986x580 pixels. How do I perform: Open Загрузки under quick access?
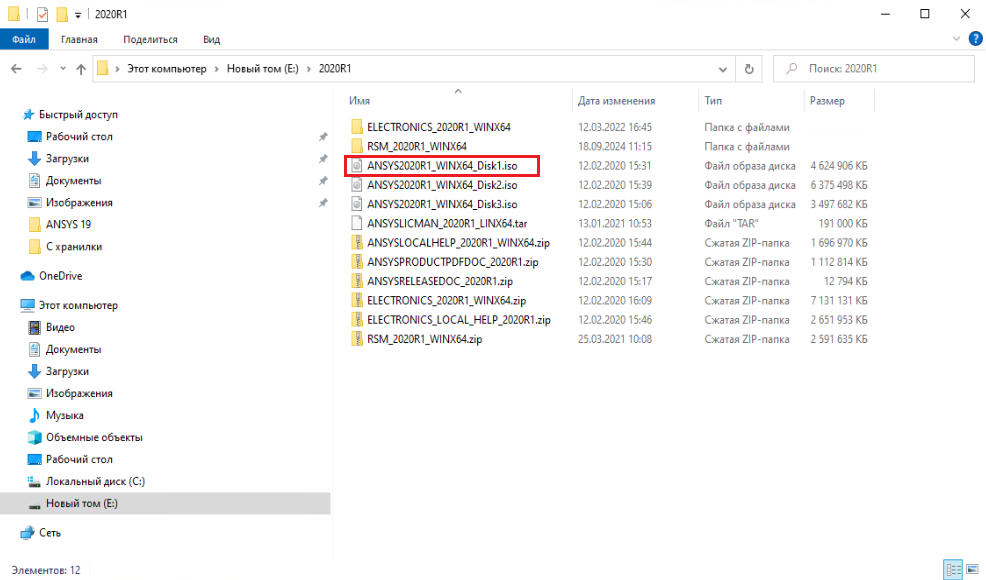67,159
